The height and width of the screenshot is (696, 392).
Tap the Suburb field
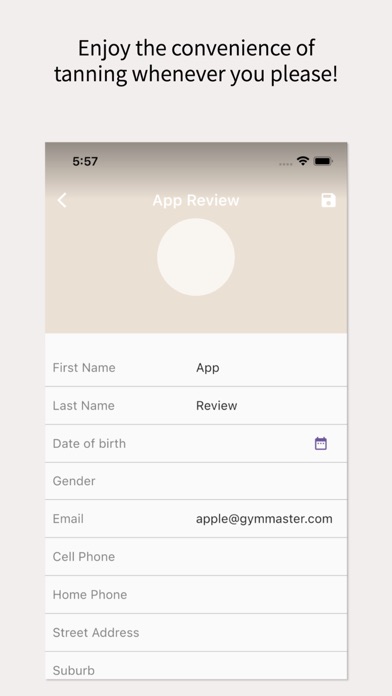click(196, 666)
